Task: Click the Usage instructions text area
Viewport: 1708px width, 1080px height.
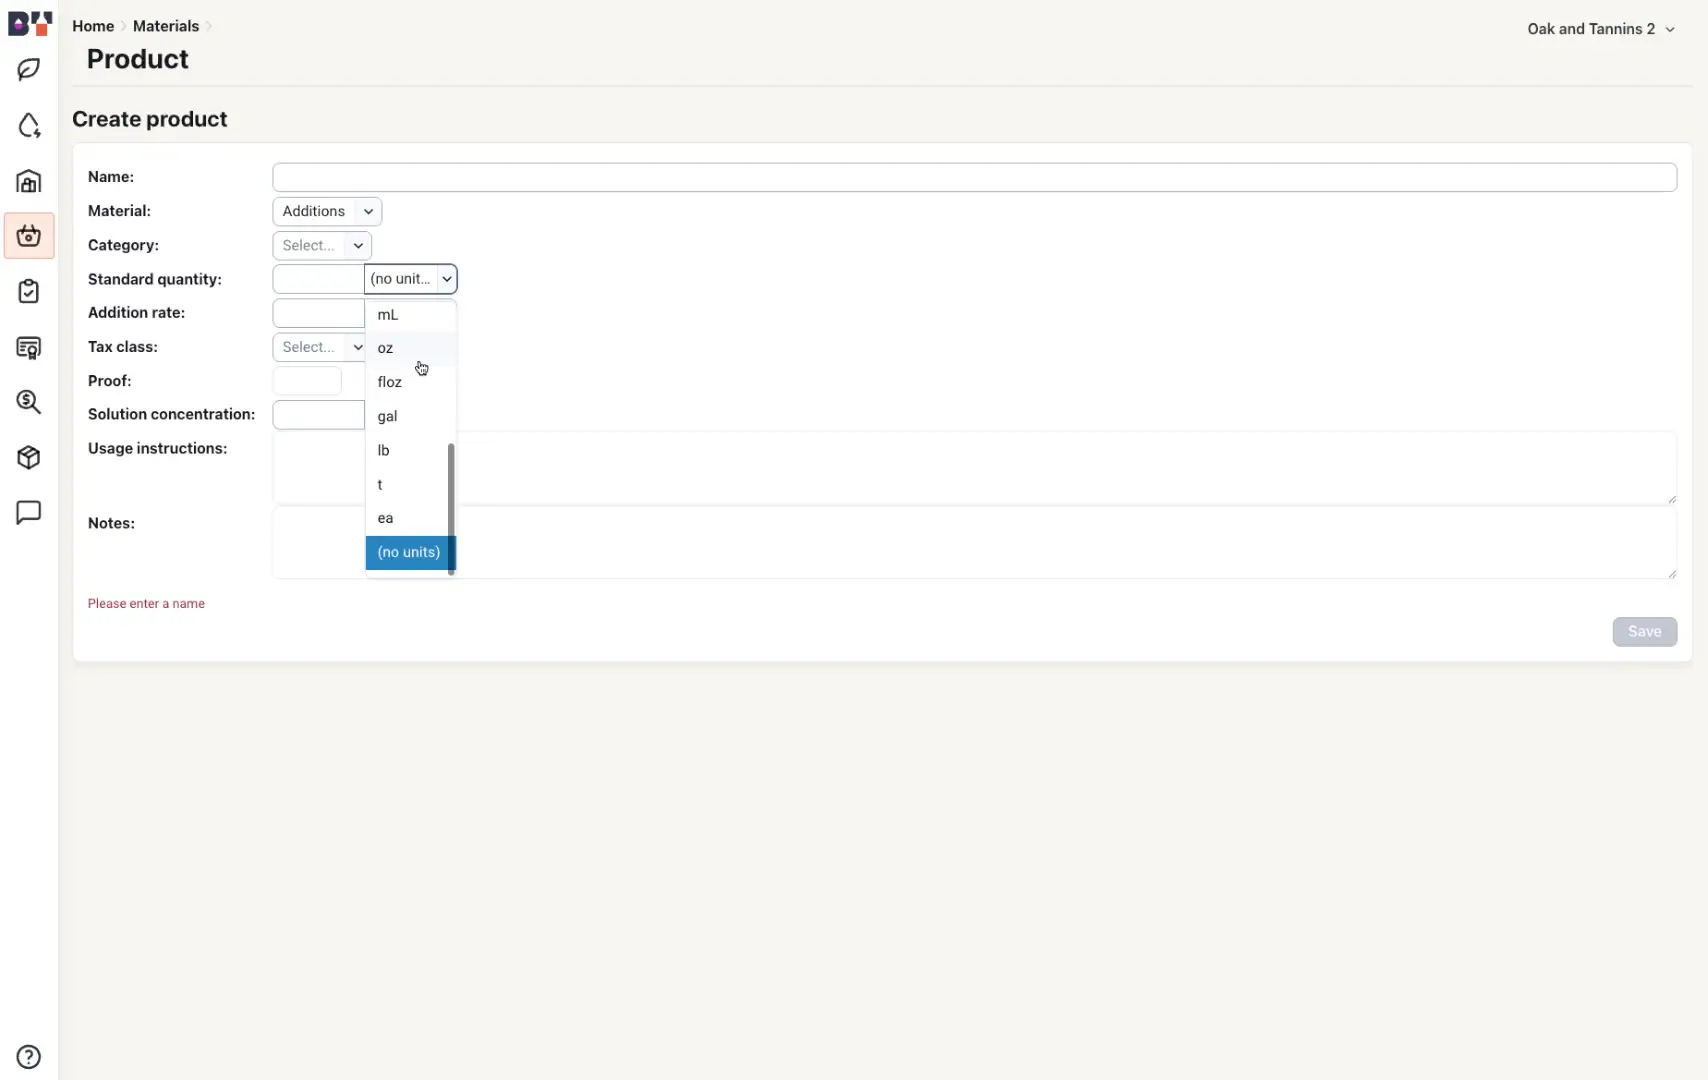Action: coord(974,468)
